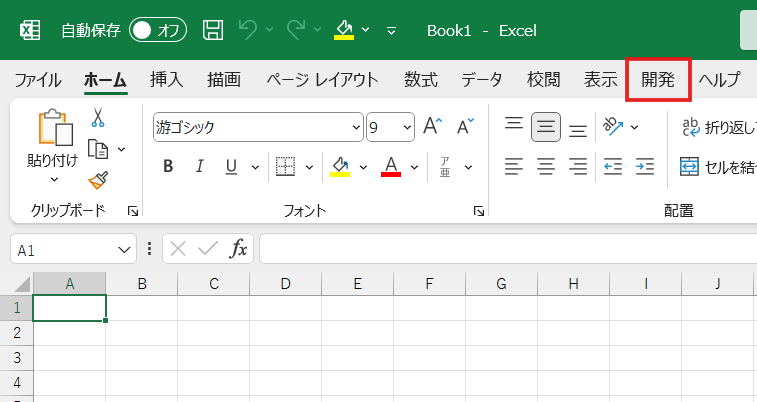Image resolution: width=757 pixels, height=402 pixels.
Task: Toggle the 自動保存 AutoSave switch
Action: pyautogui.click(x=158, y=30)
